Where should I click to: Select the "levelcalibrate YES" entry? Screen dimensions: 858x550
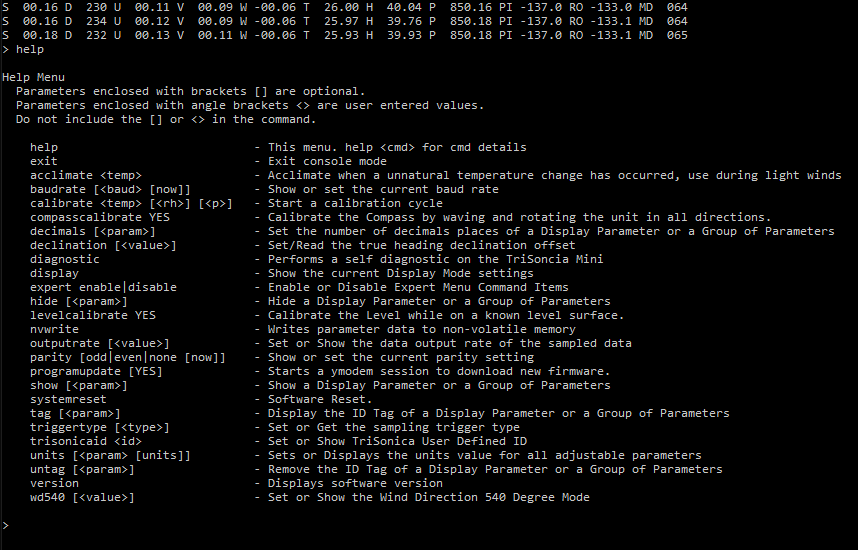coord(93,315)
